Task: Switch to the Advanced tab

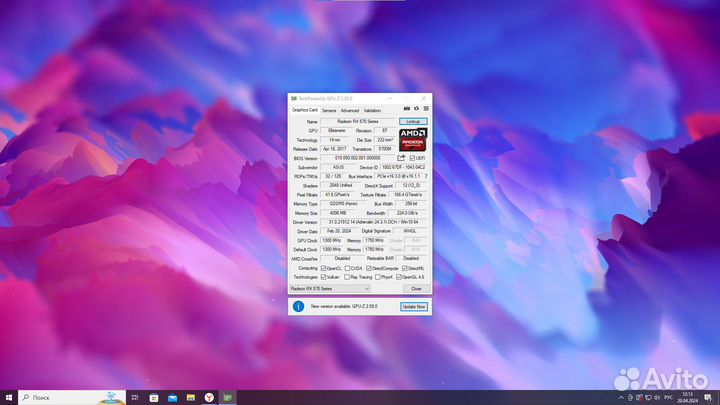Action: 350,111
